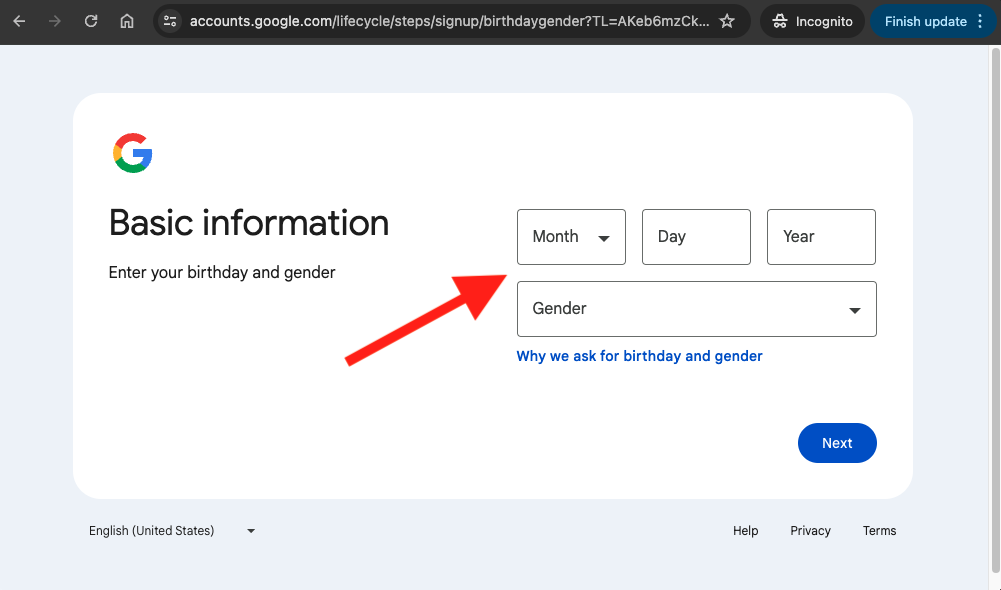This screenshot has width=1001, height=590.
Task: Open the Terms link
Action: click(x=879, y=531)
